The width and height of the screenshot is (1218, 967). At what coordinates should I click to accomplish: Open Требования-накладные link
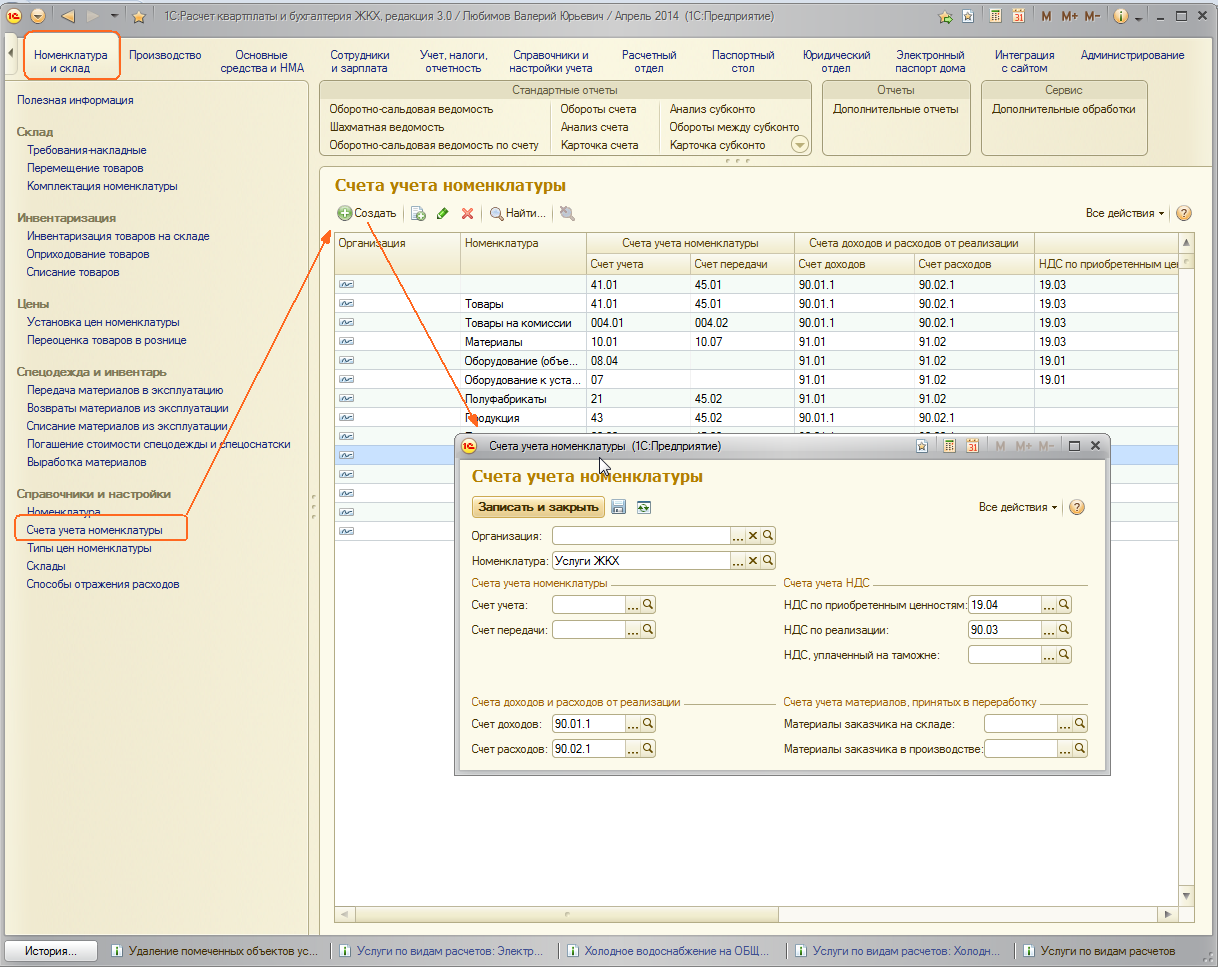87,150
